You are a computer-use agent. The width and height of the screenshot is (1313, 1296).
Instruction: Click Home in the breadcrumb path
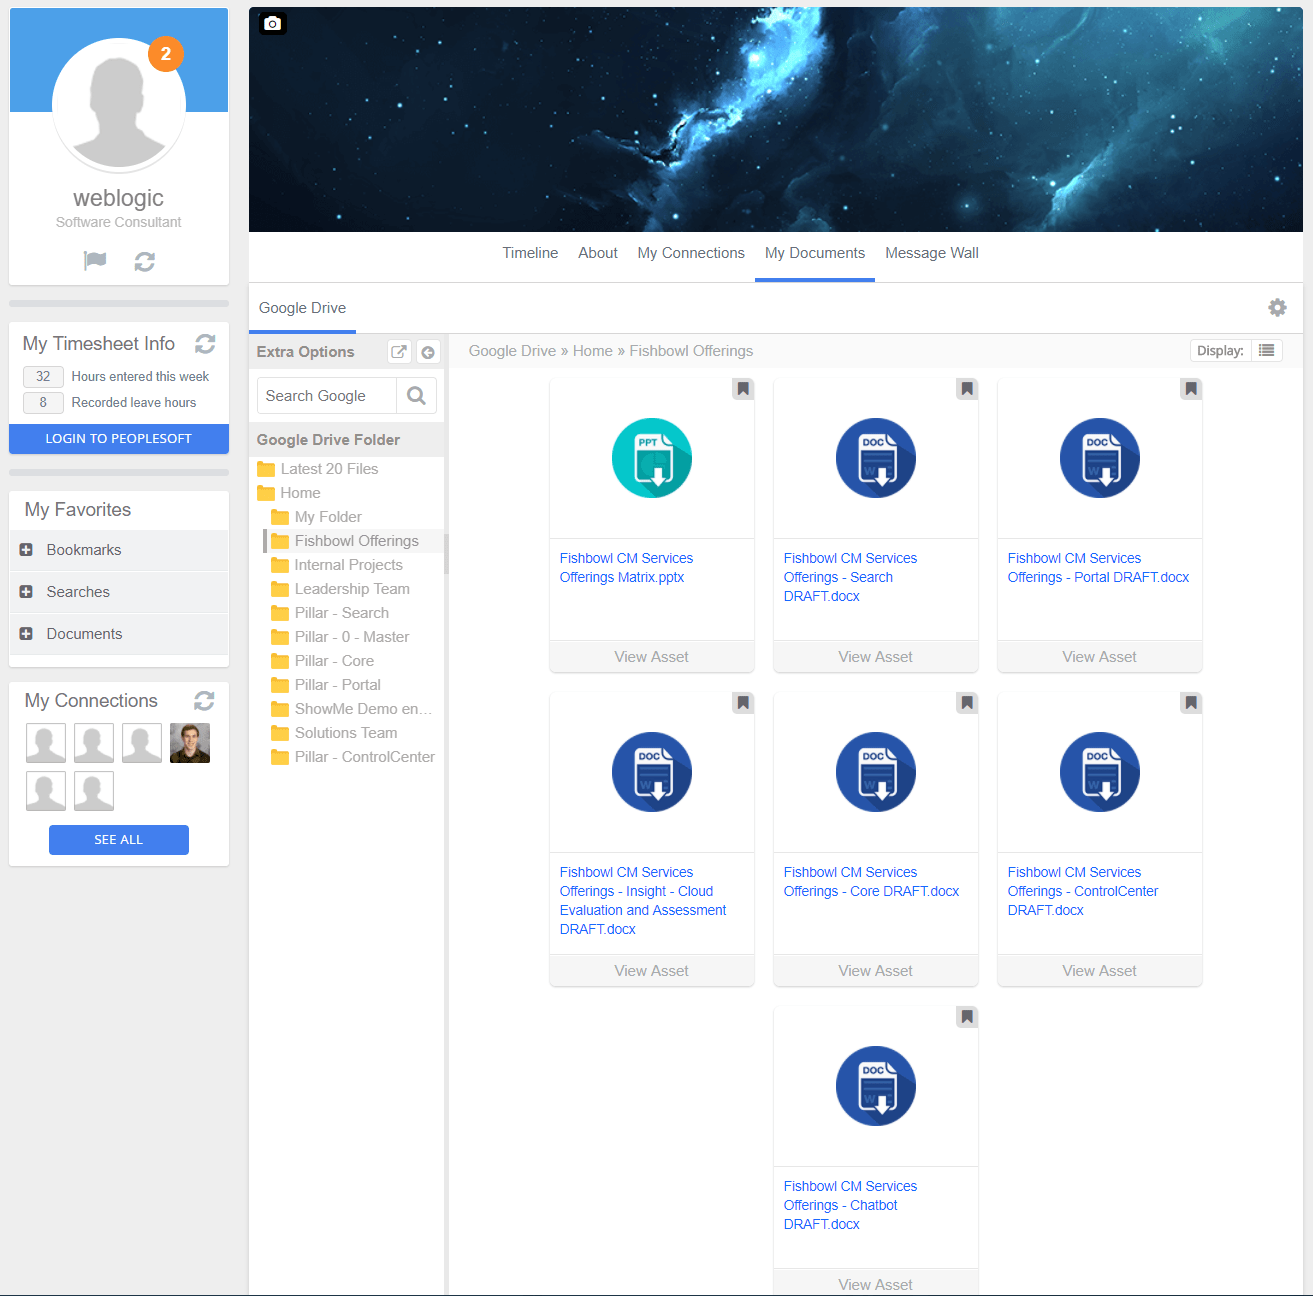pyautogui.click(x=593, y=351)
